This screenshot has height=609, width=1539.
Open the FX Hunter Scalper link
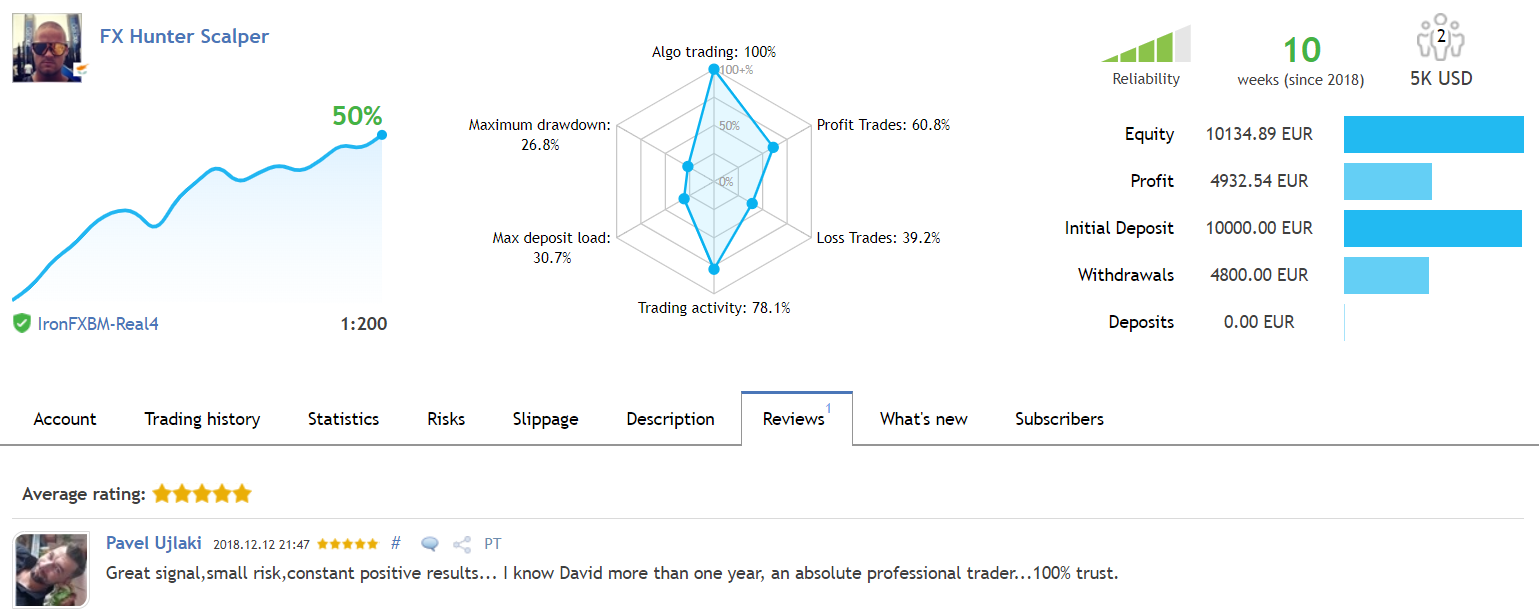pos(184,36)
